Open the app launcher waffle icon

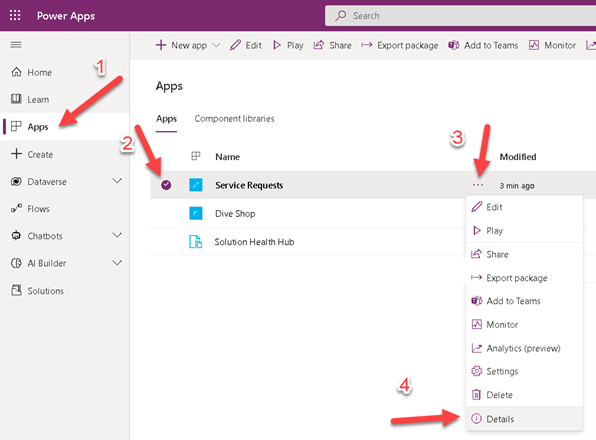[x=15, y=16]
